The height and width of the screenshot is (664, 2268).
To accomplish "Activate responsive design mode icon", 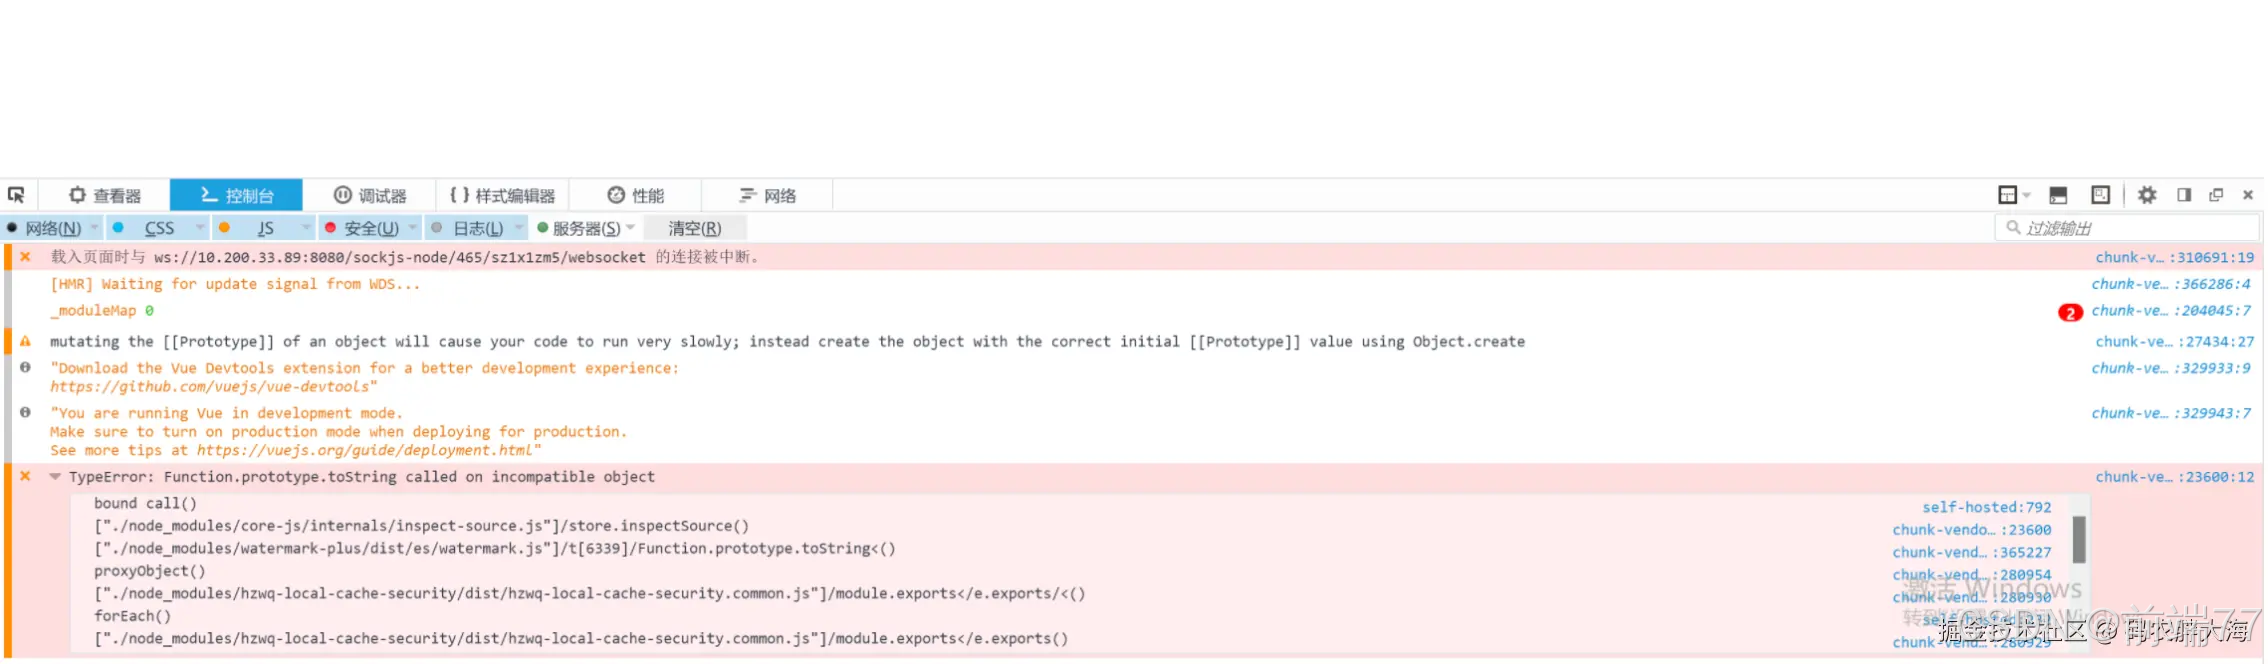I will point(2100,195).
